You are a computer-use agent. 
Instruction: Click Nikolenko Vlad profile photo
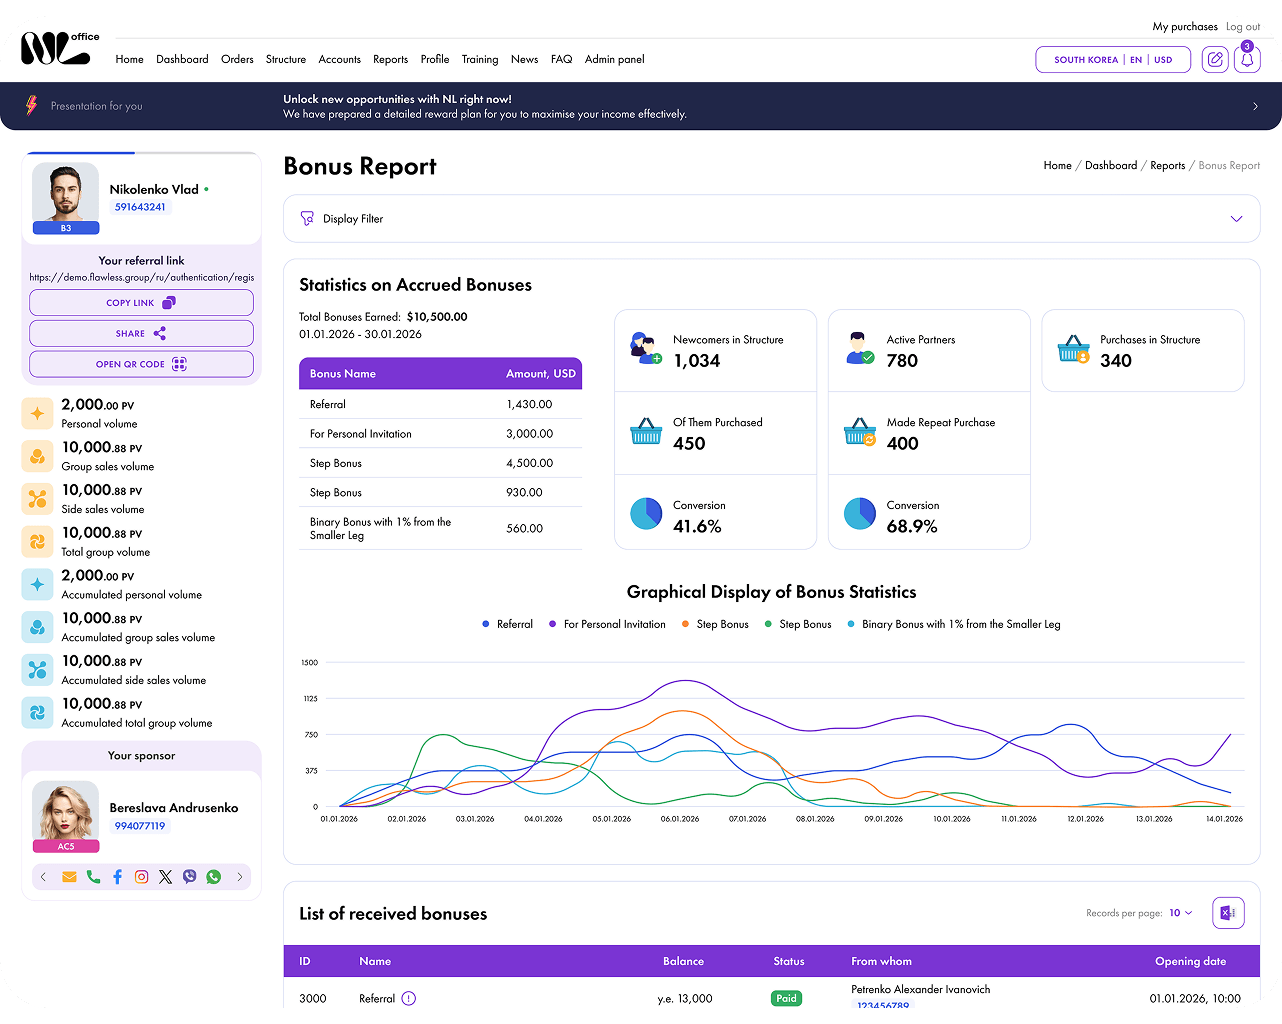point(66,193)
